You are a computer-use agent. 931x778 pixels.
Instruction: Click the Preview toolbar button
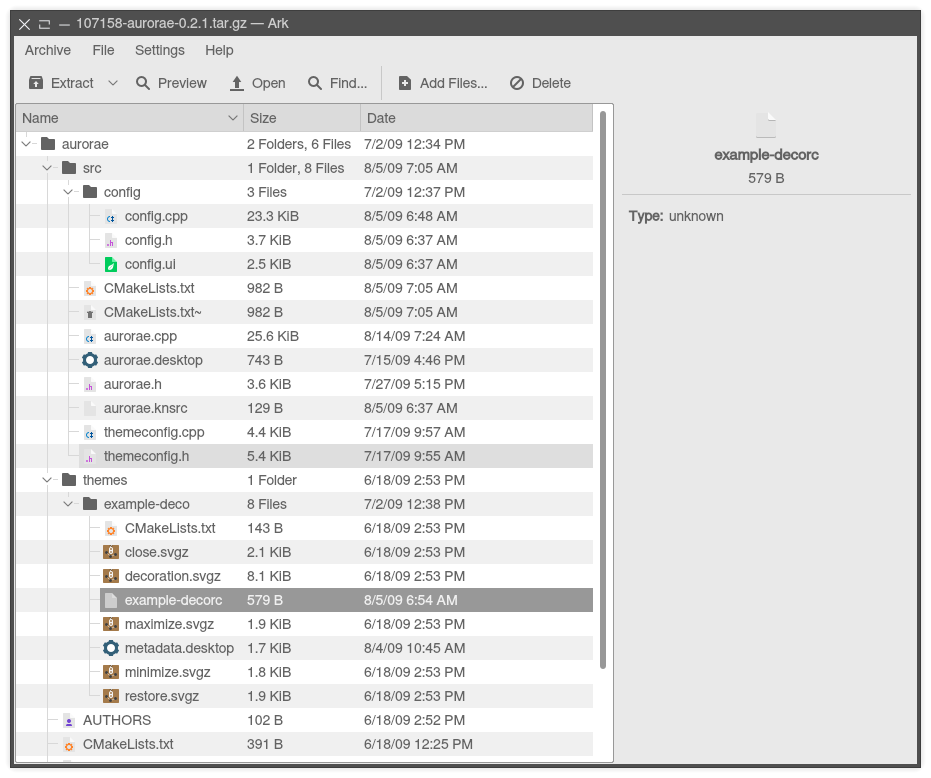(x=171, y=83)
